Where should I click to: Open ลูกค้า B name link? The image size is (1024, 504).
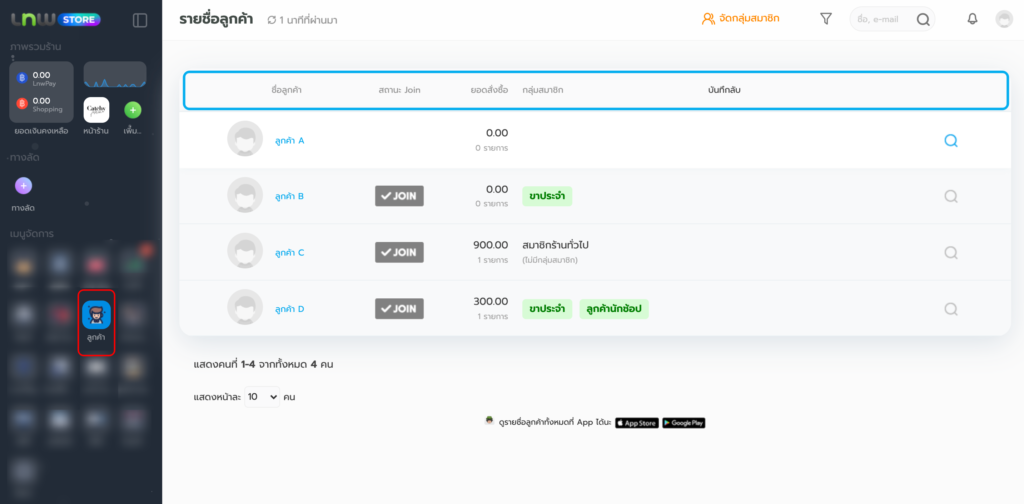tap(289, 196)
